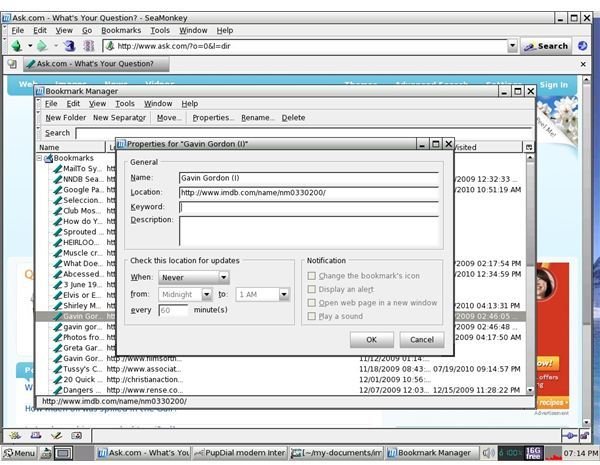This screenshot has height=465, width=600.
Task: Click Move... in Bookmark Manager toolbar
Action: click(x=169, y=118)
